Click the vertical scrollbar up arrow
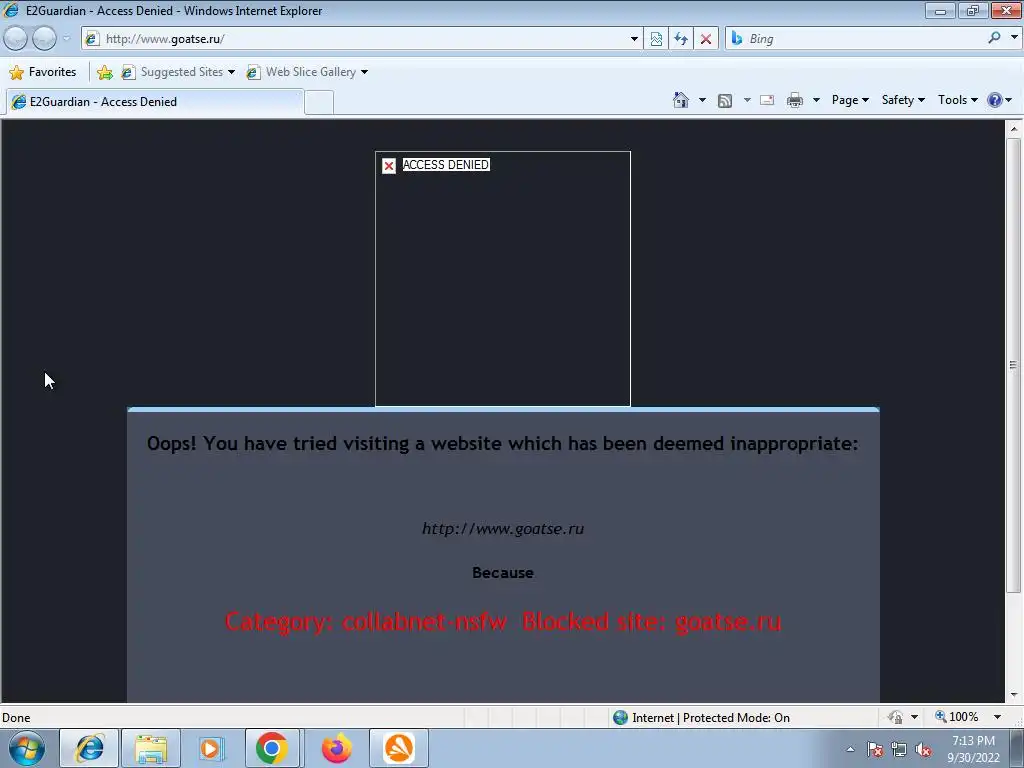 click(x=1014, y=129)
